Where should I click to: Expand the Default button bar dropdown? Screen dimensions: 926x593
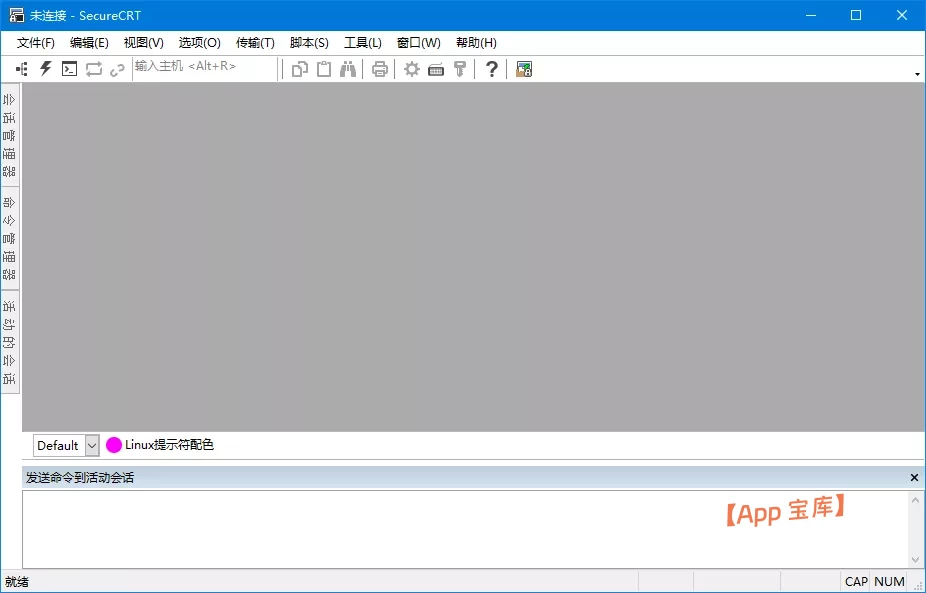click(92, 445)
